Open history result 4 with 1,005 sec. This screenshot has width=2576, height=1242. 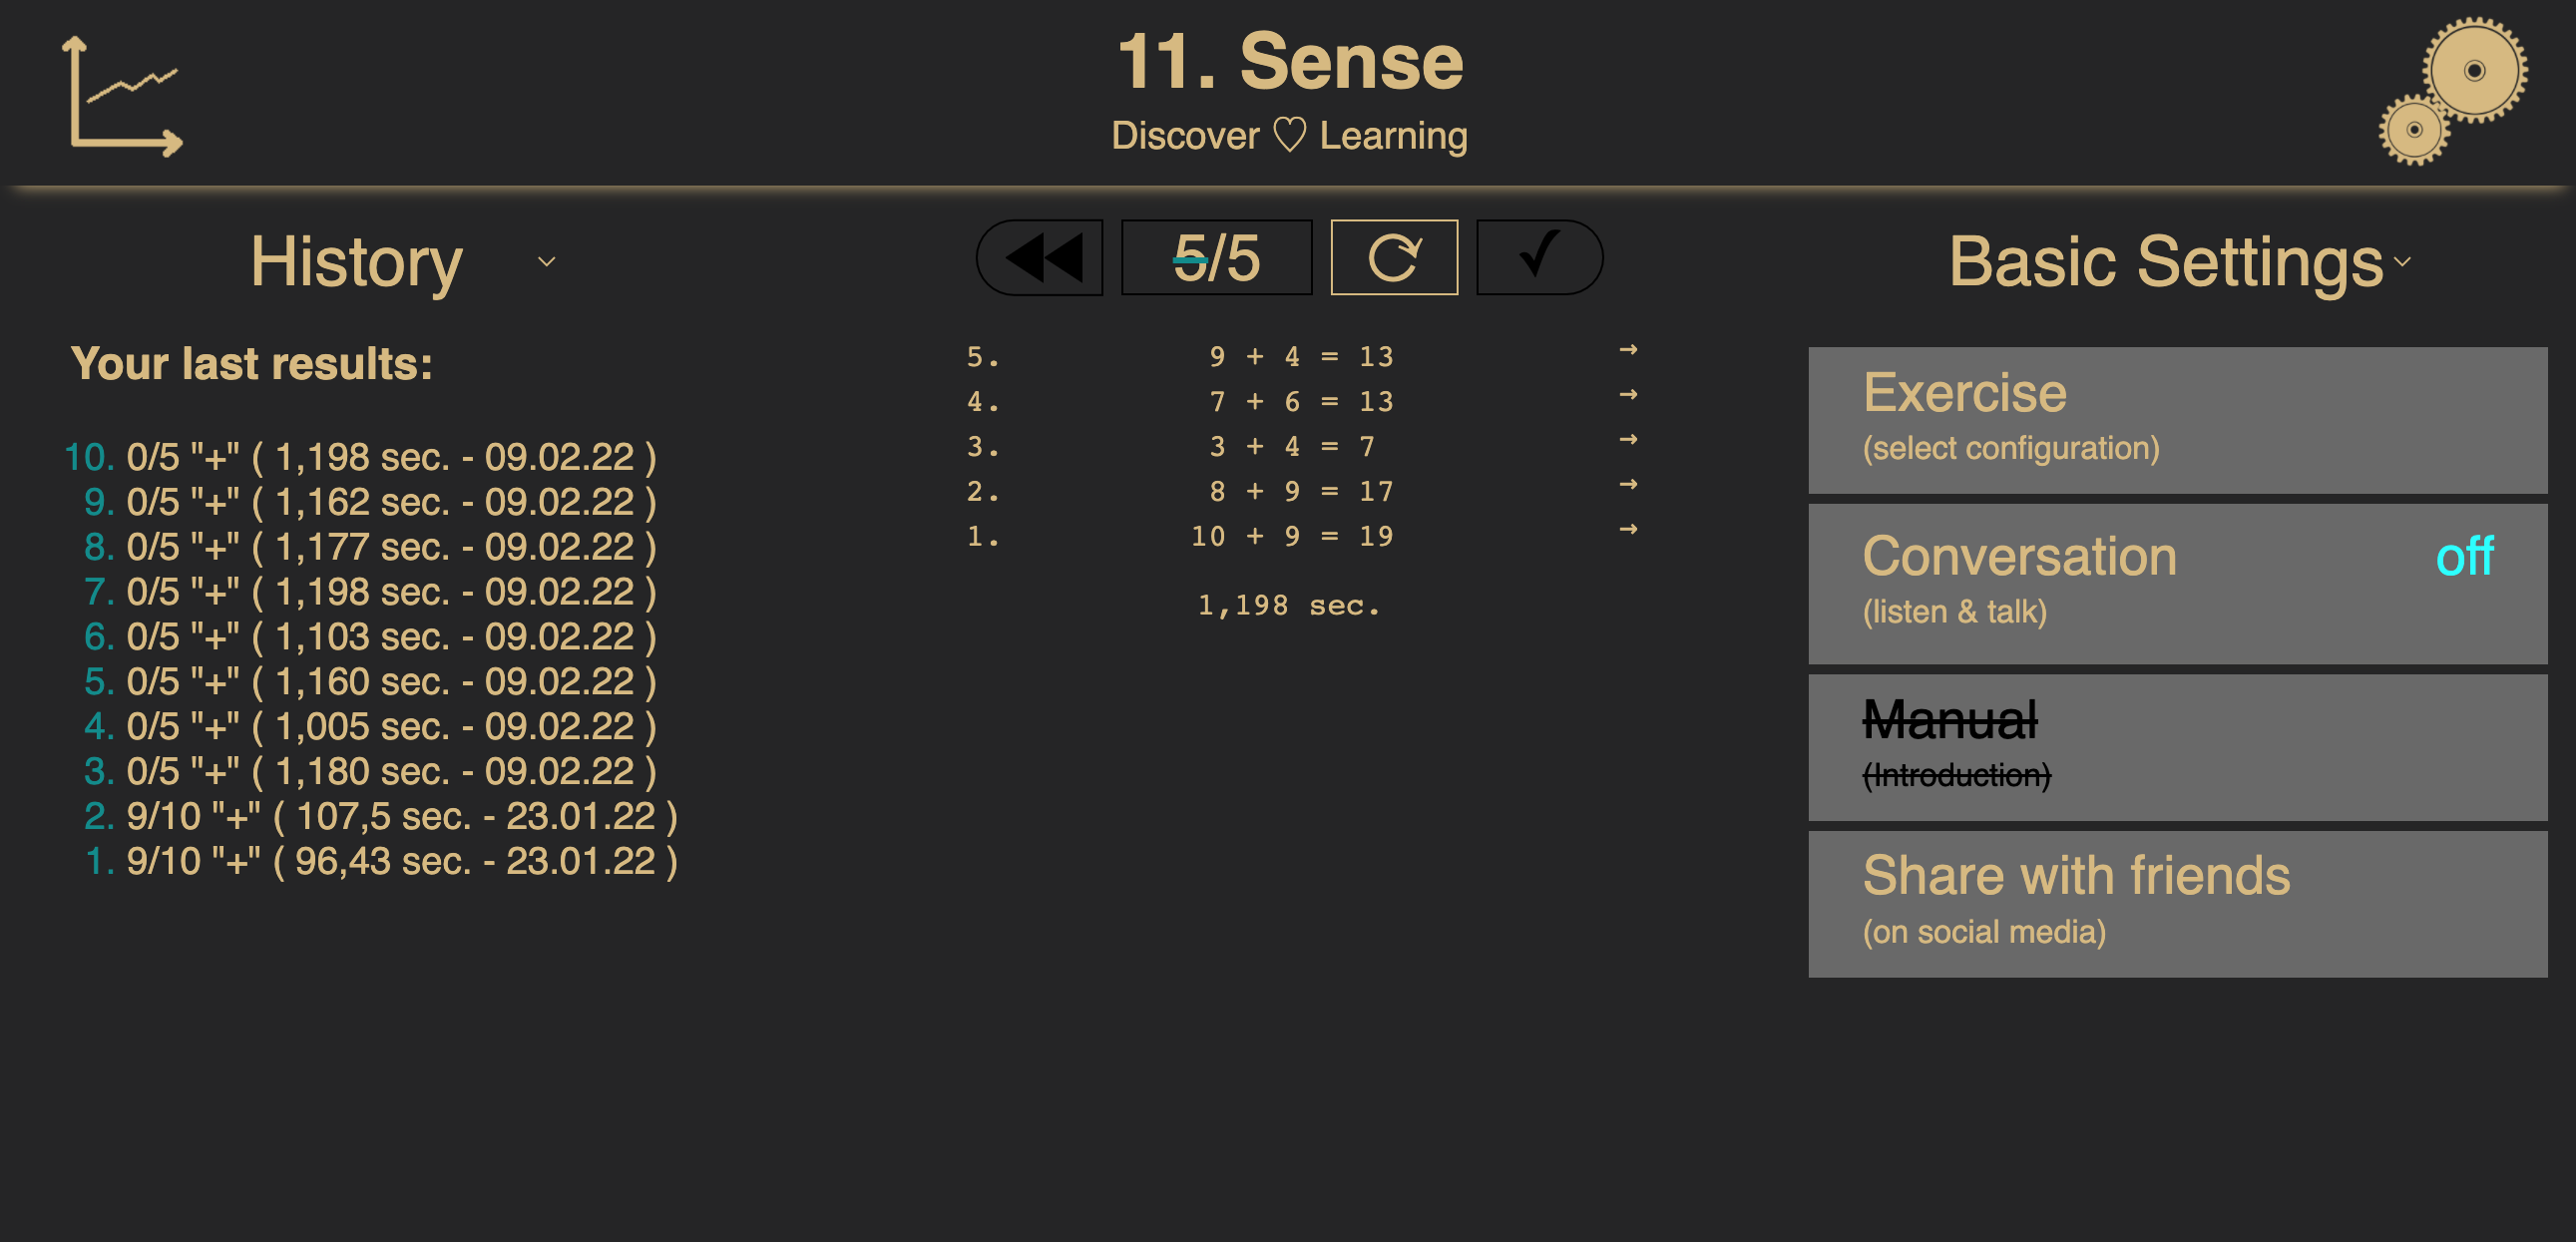[370, 727]
